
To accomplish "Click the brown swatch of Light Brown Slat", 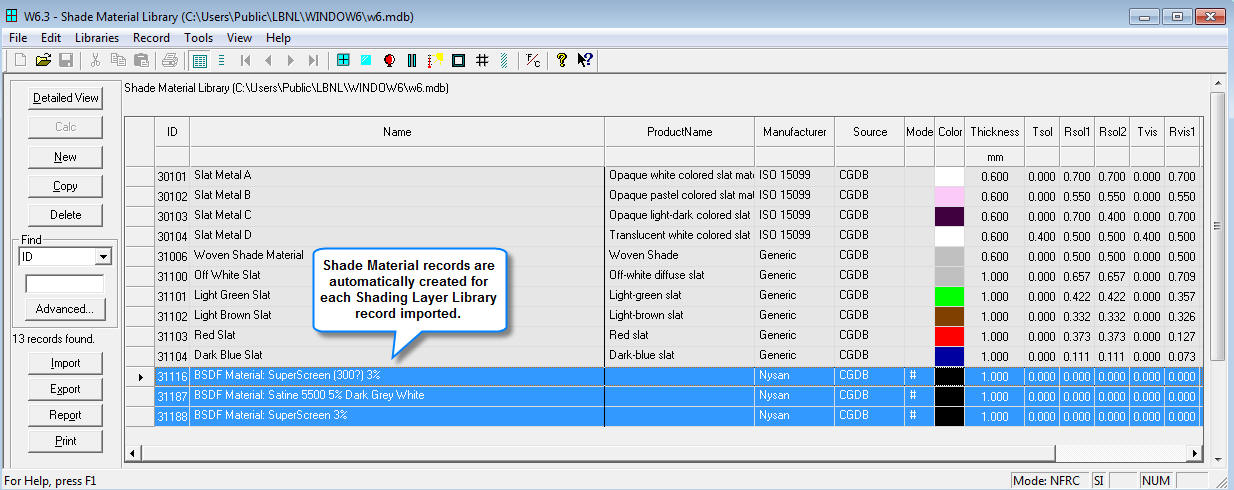I will (950, 316).
